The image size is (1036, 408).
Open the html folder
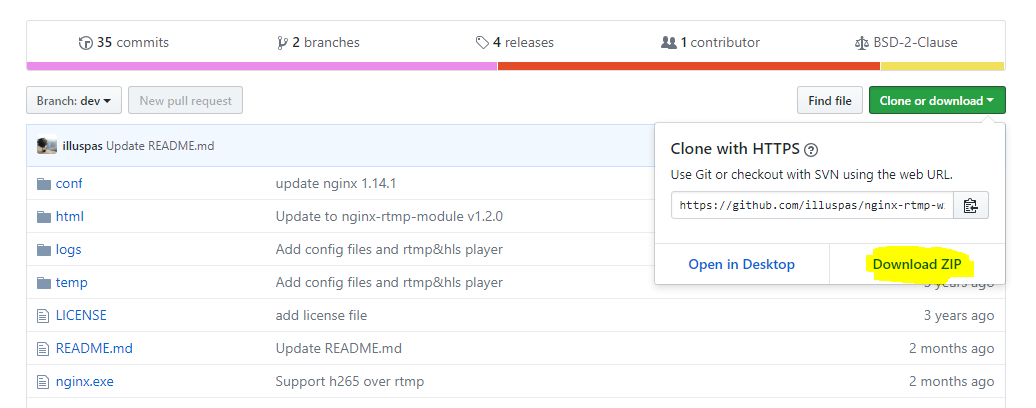[x=69, y=217]
